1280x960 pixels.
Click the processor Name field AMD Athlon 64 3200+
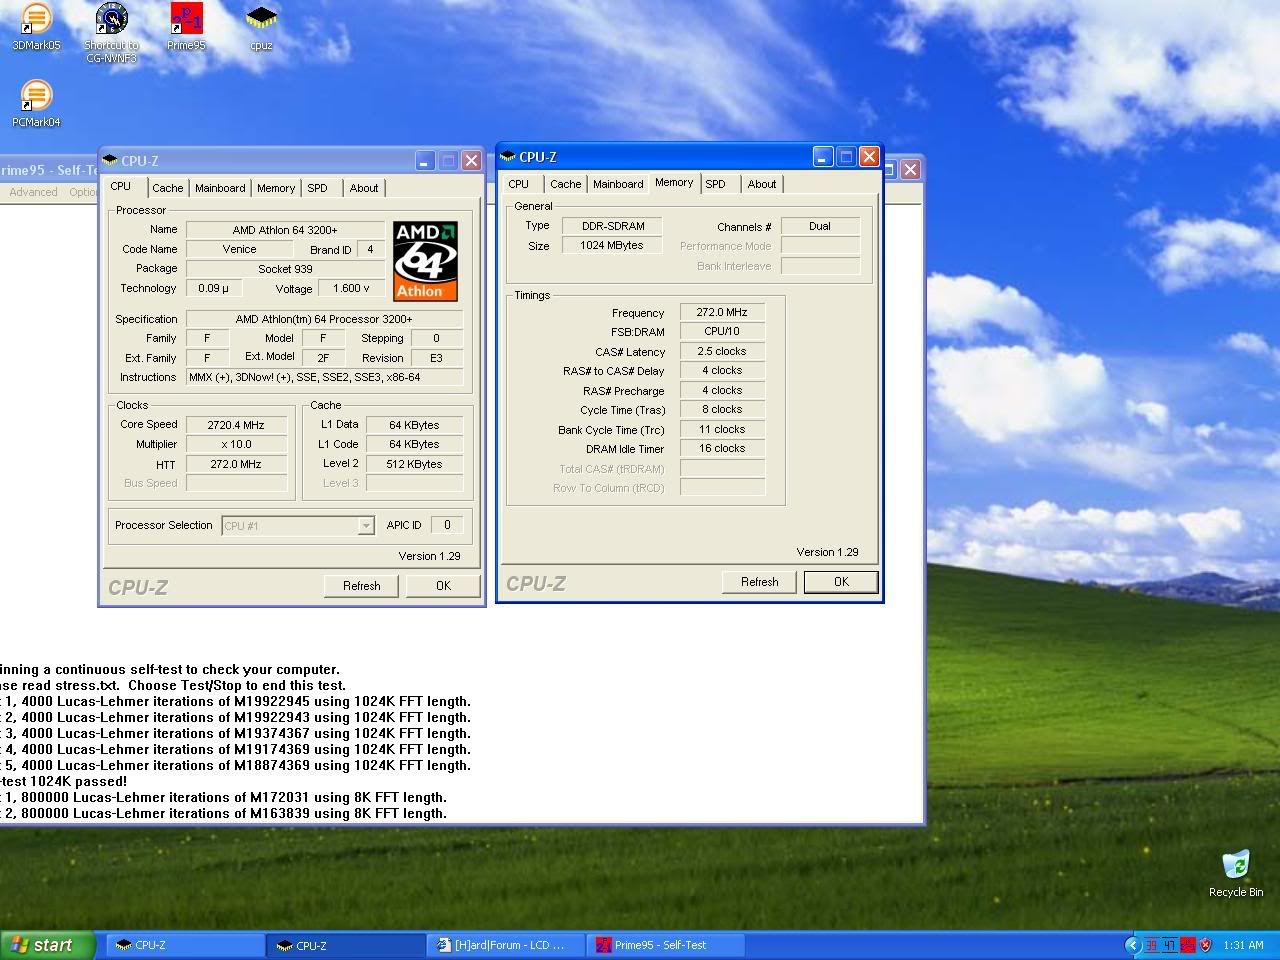(x=285, y=230)
